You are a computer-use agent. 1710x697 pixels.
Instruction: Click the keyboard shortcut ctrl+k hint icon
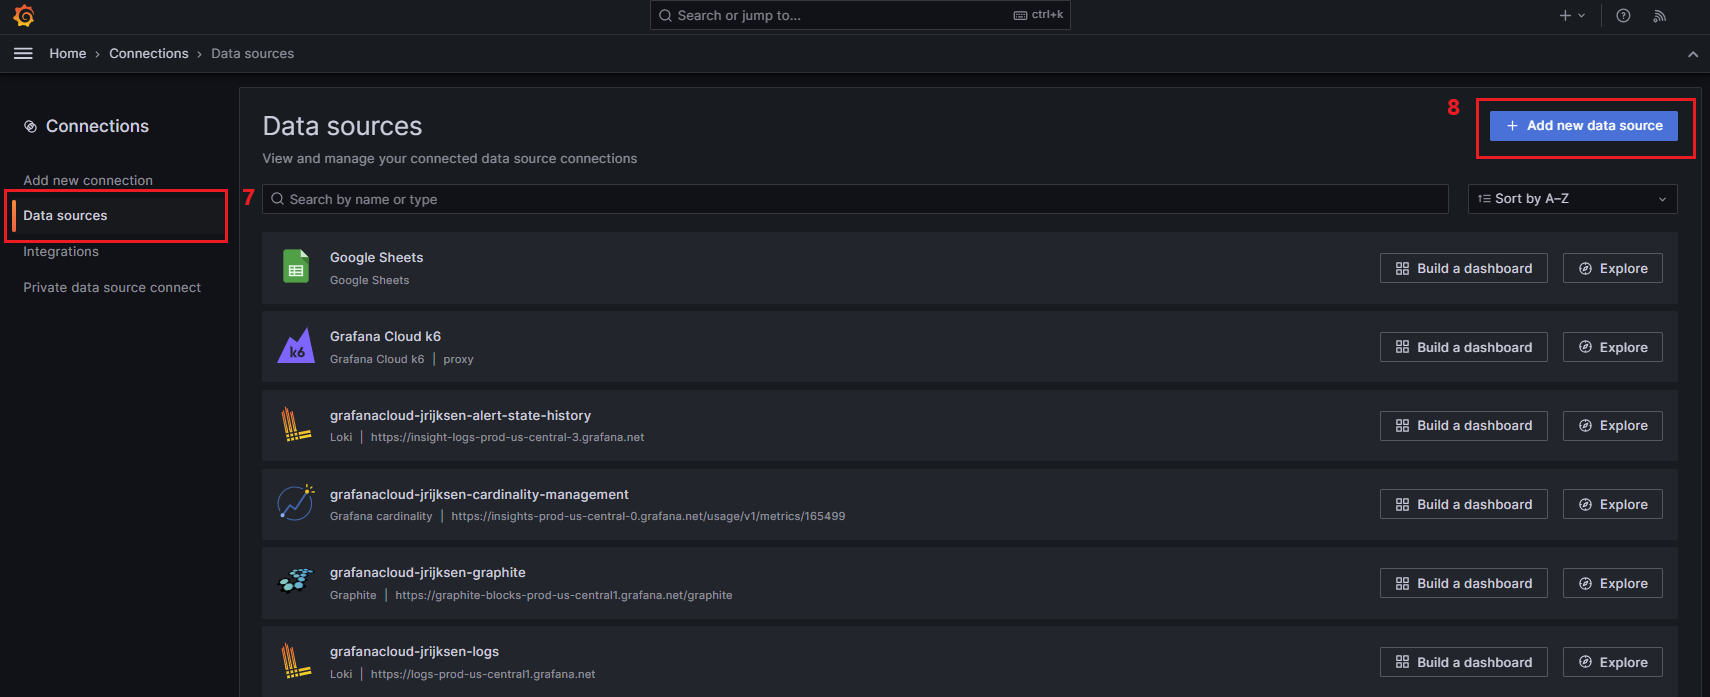tap(1020, 15)
